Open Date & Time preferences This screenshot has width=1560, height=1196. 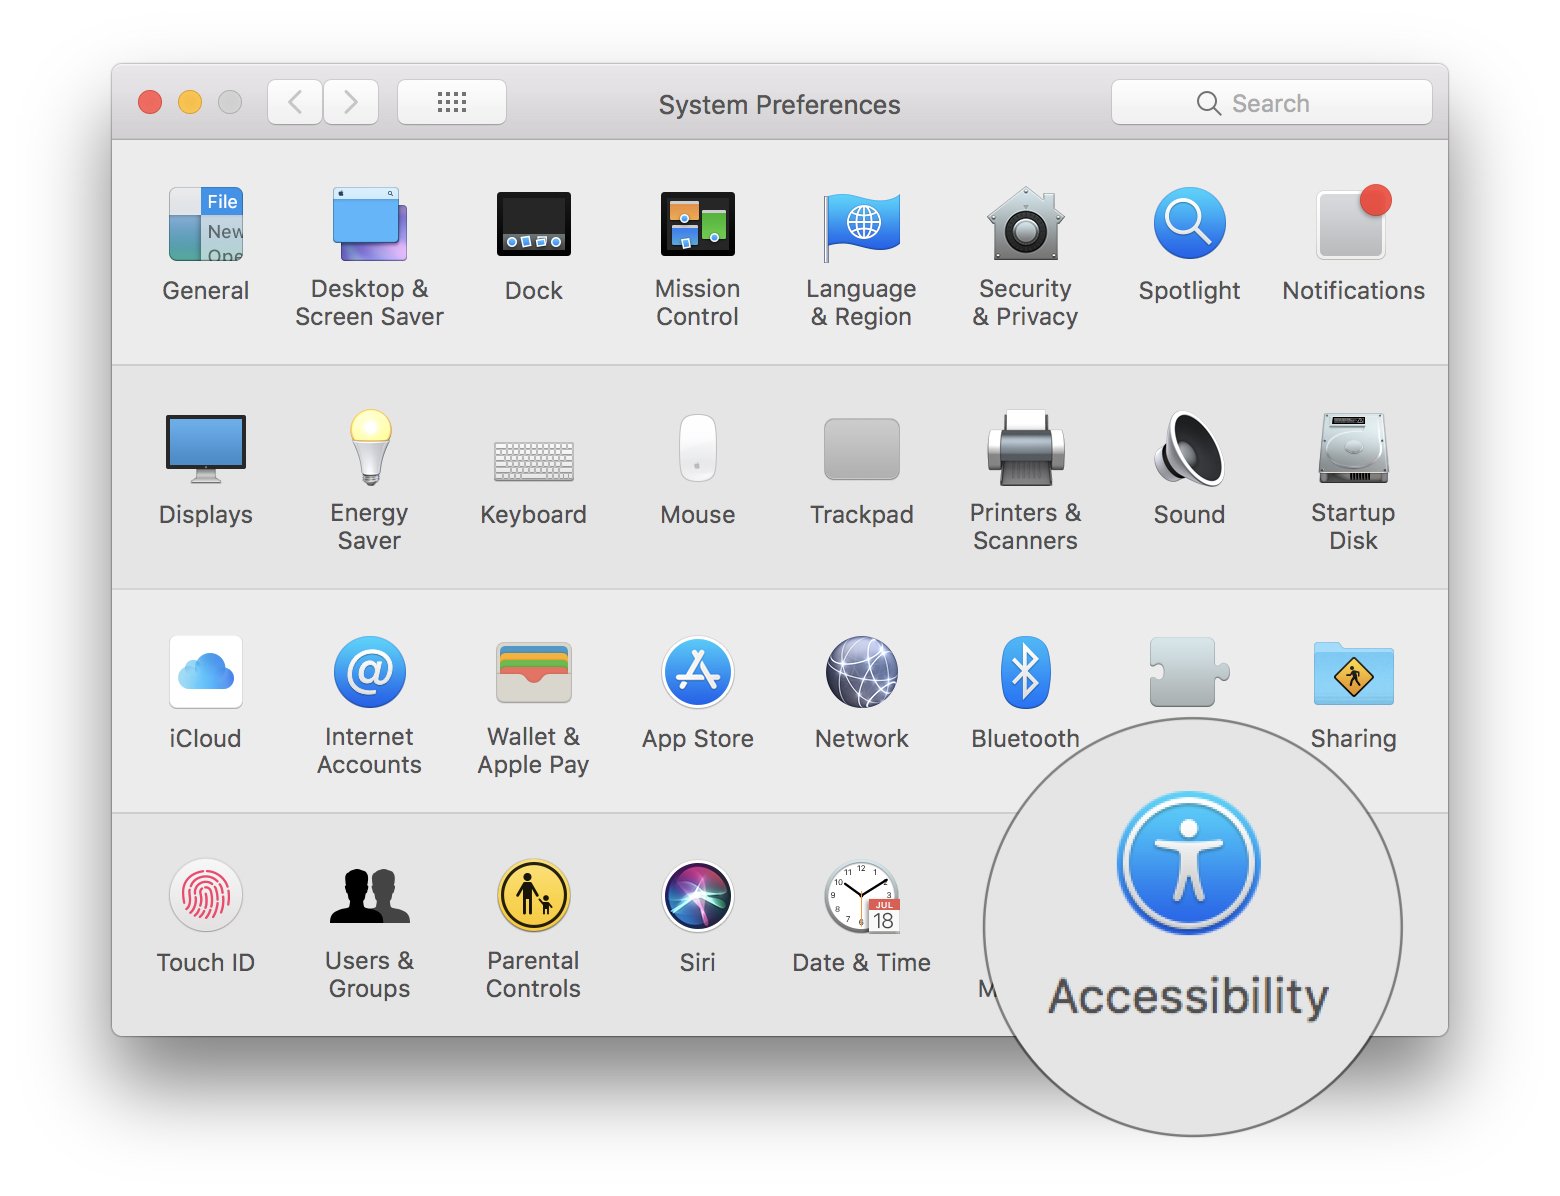861,898
